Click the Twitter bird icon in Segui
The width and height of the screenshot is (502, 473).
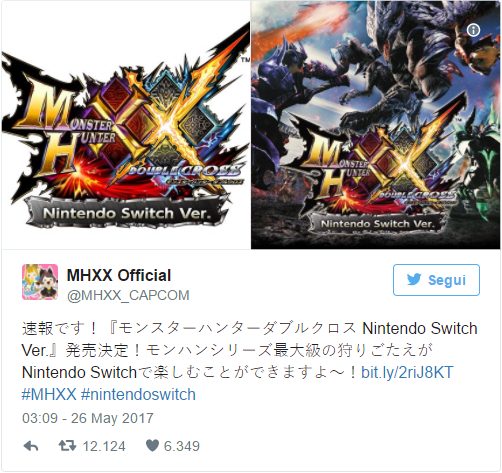click(414, 280)
